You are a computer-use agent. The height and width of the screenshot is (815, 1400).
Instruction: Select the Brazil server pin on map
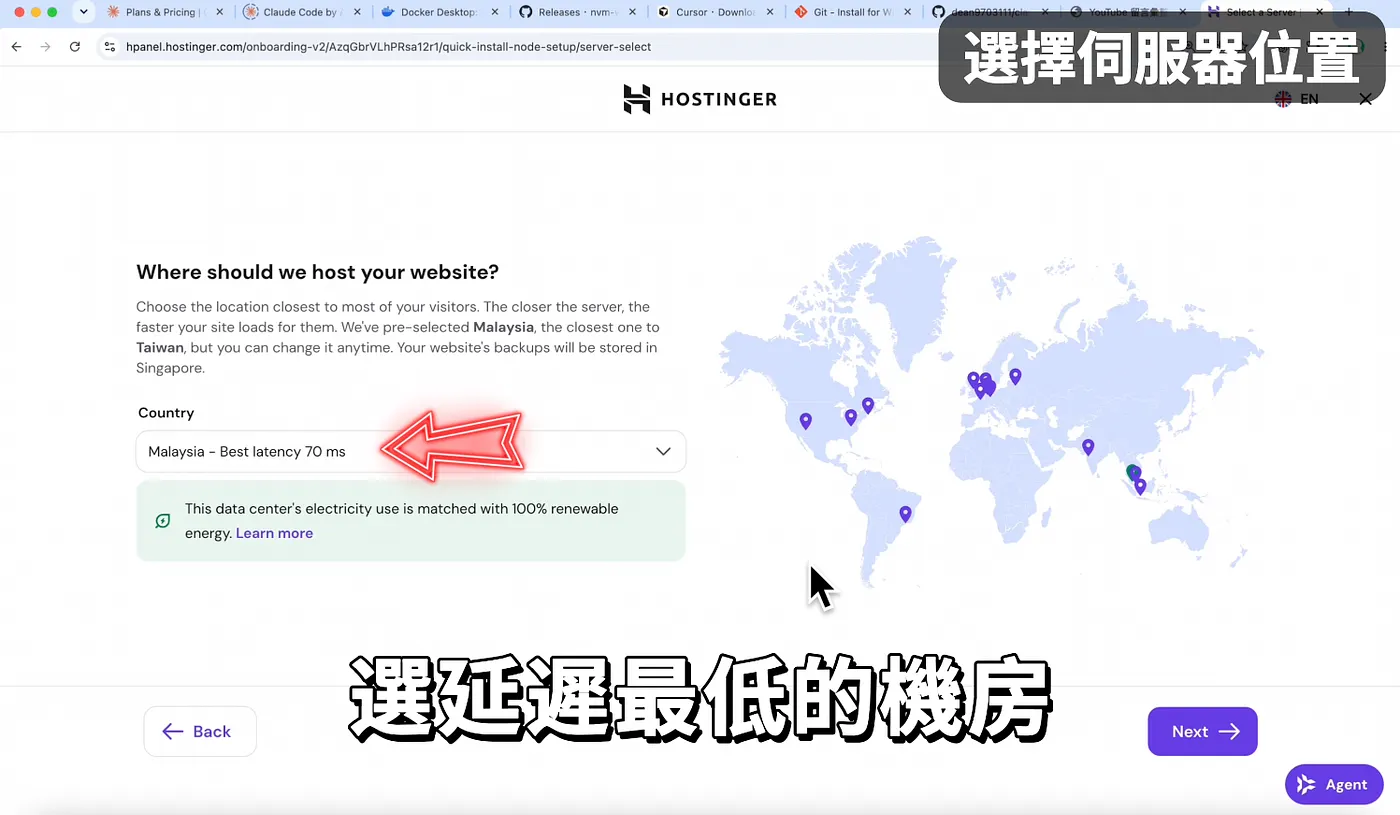click(x=905, y=514)
